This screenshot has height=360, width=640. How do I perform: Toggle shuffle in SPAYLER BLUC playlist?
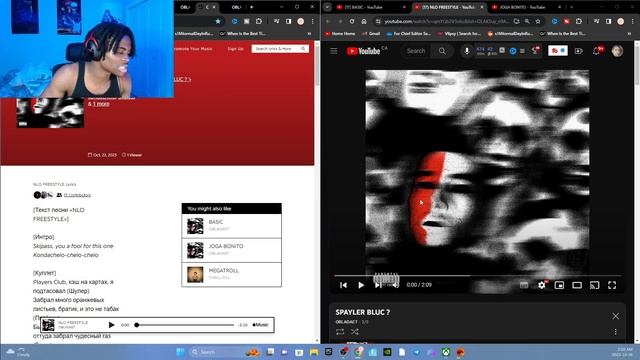click(x=354, y=332)
